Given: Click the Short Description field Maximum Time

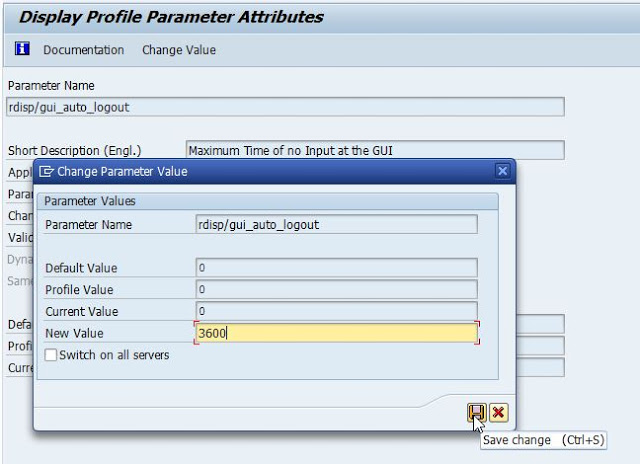Looking at the screenshot, I should [x=375, y=150].
